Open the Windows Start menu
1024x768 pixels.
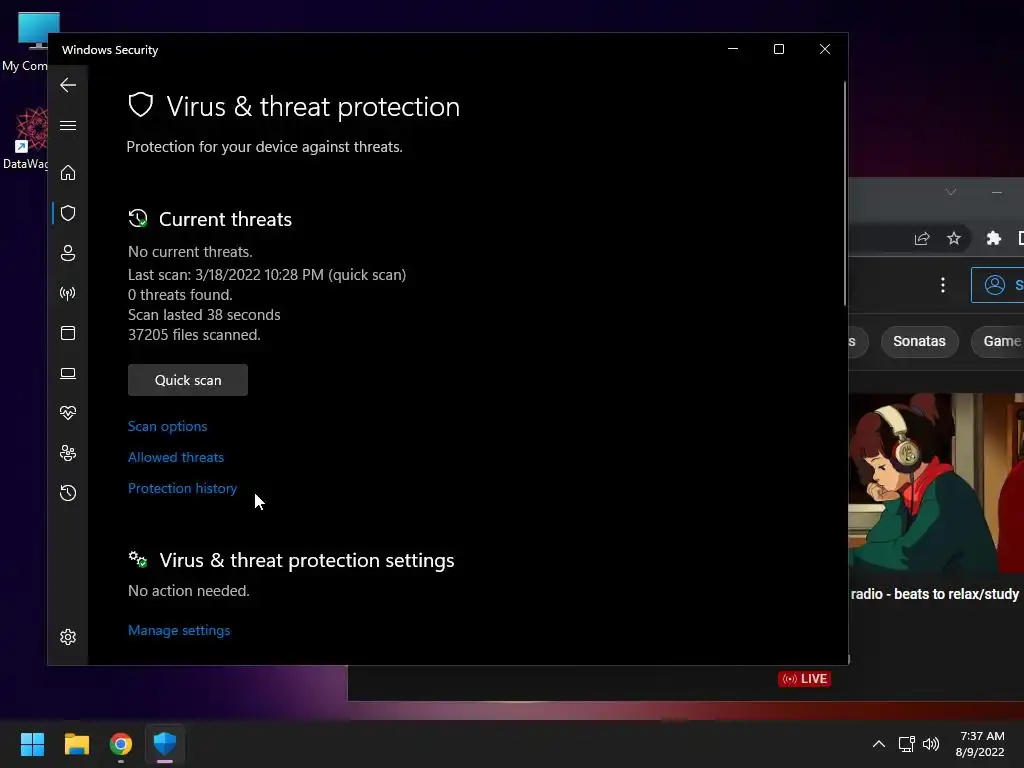click(32, 744)
